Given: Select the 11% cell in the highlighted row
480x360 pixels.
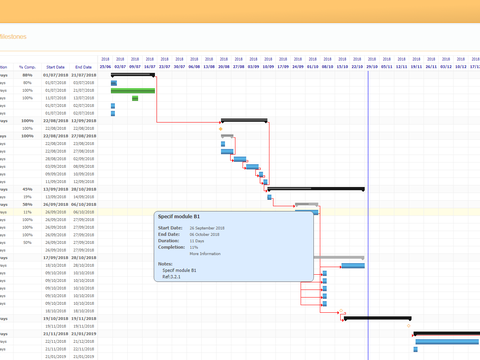Looking at the screenshot, I should click(27, 212).
